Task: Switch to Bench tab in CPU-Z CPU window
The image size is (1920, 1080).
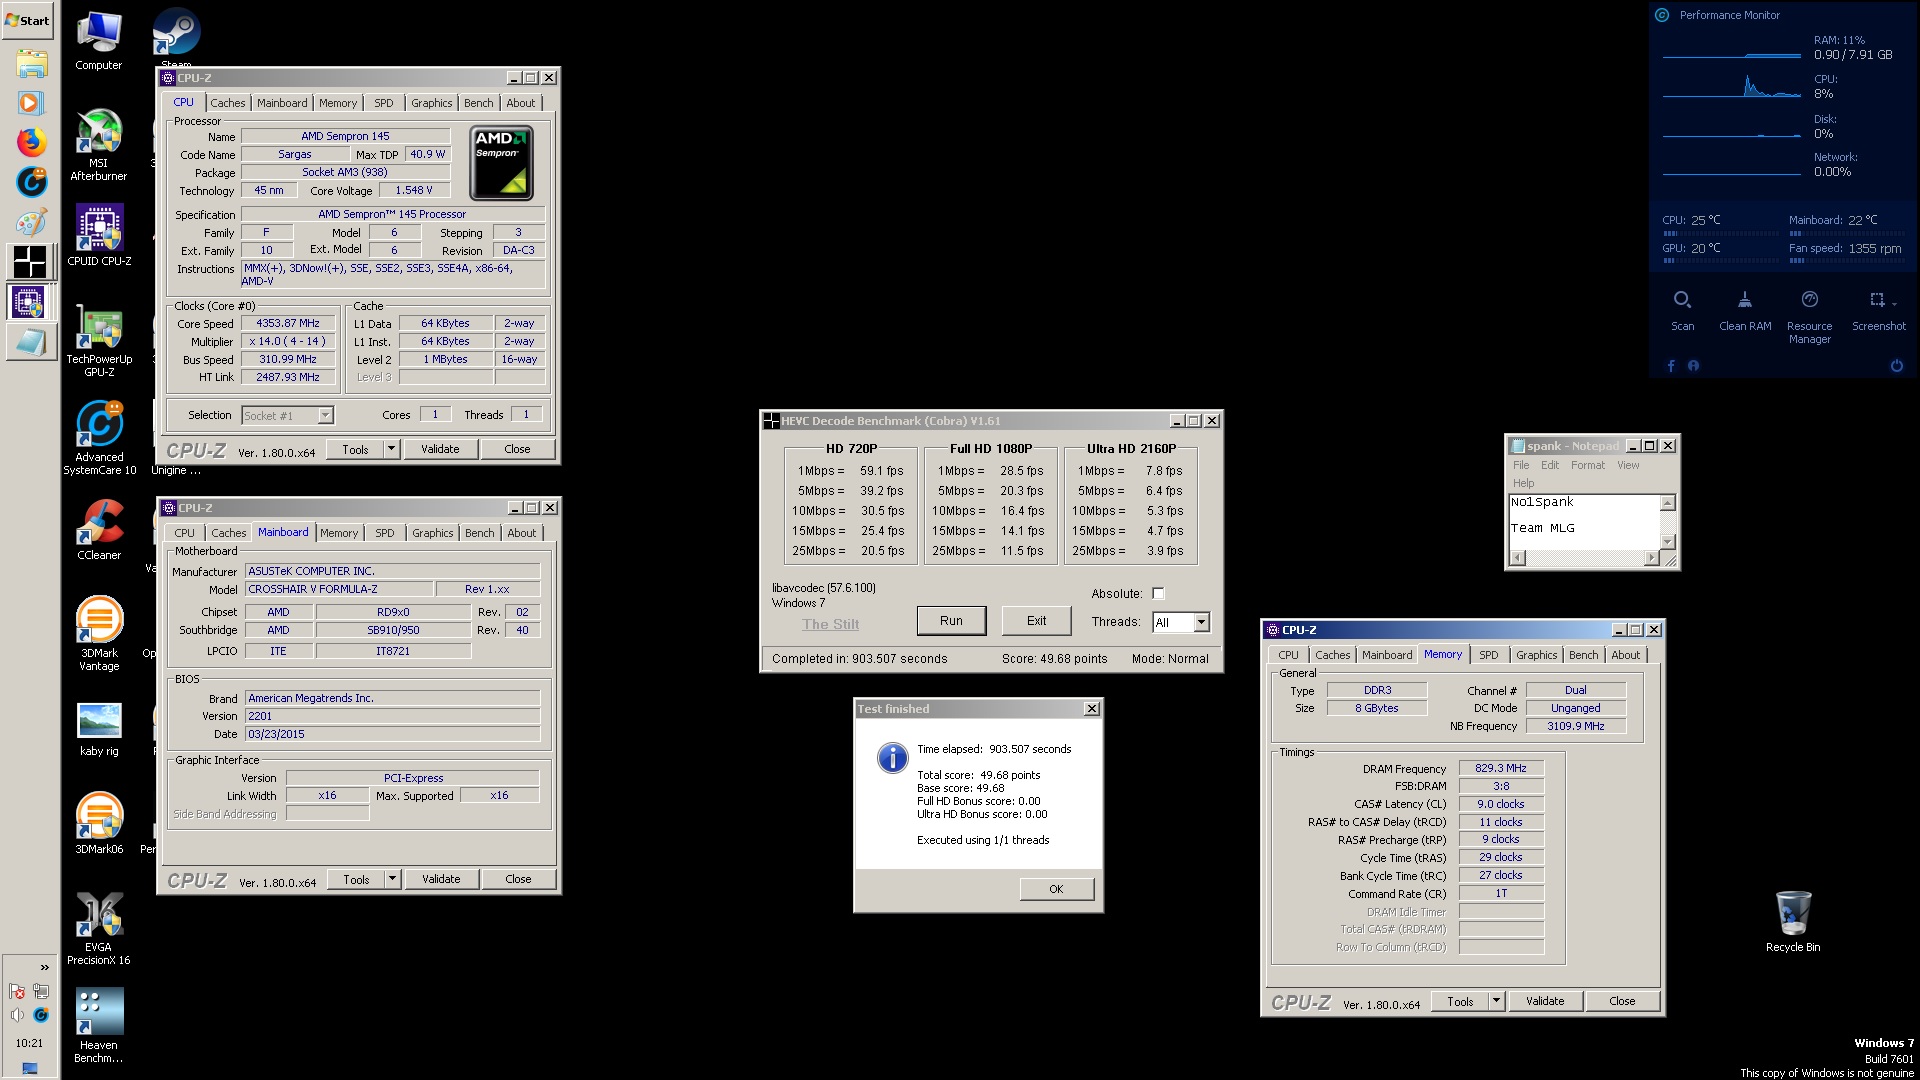Action: pyautogui.click(x=478, y=103)
